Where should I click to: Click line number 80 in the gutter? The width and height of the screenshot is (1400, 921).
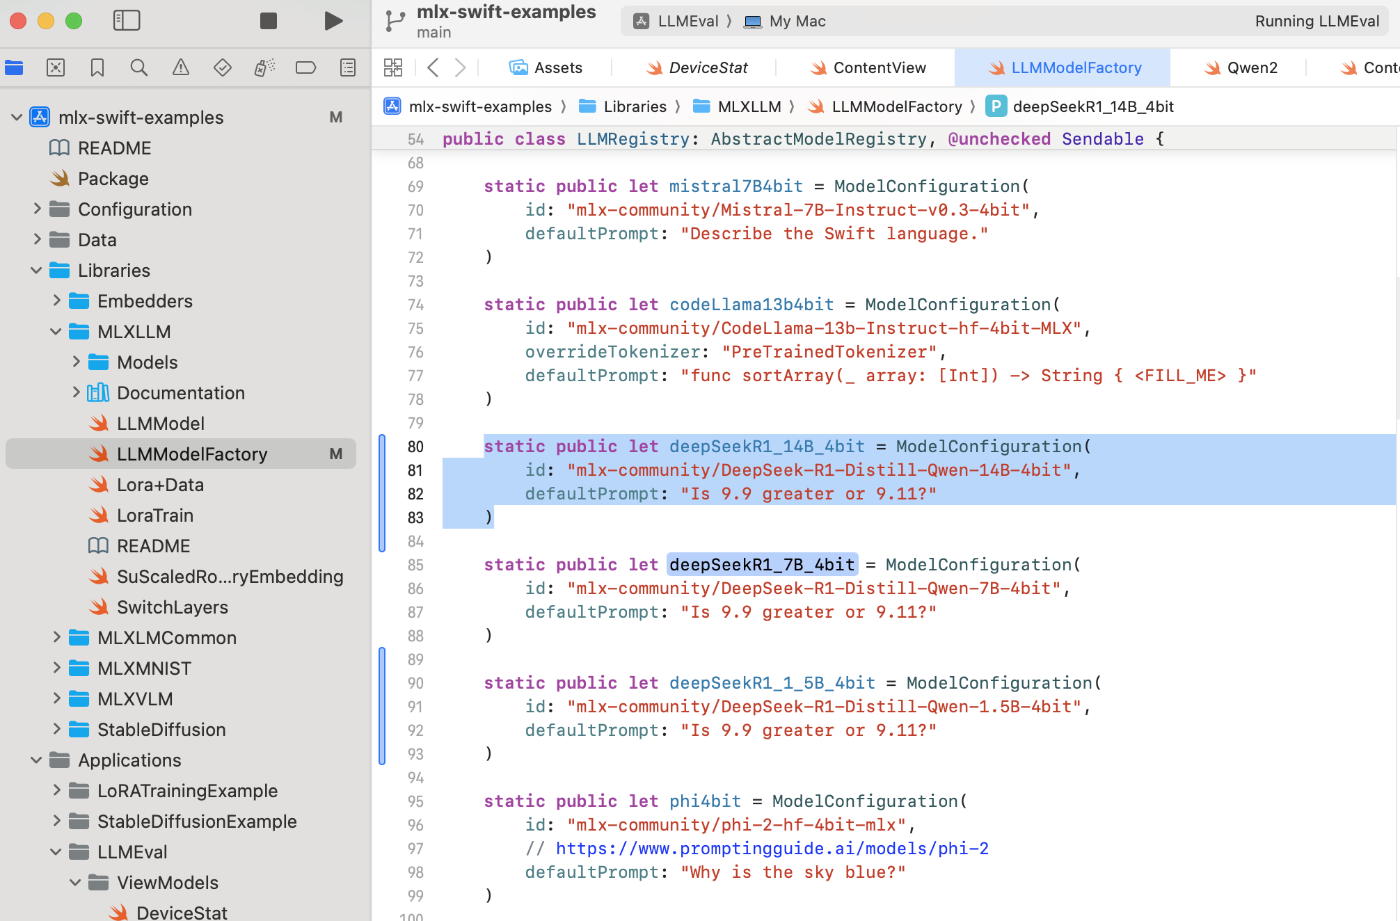[415, 447]
